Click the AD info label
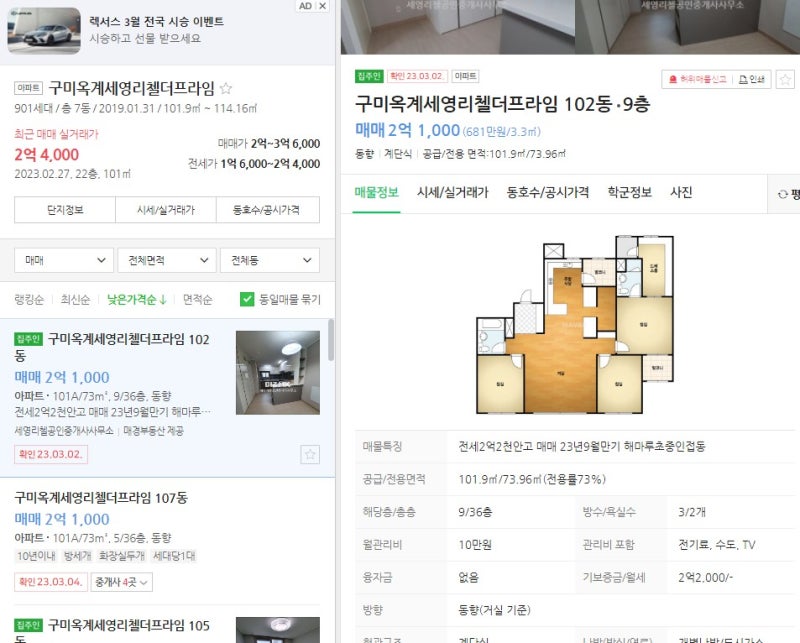Screen dimensions: 800x643 [x=305, y=6]
